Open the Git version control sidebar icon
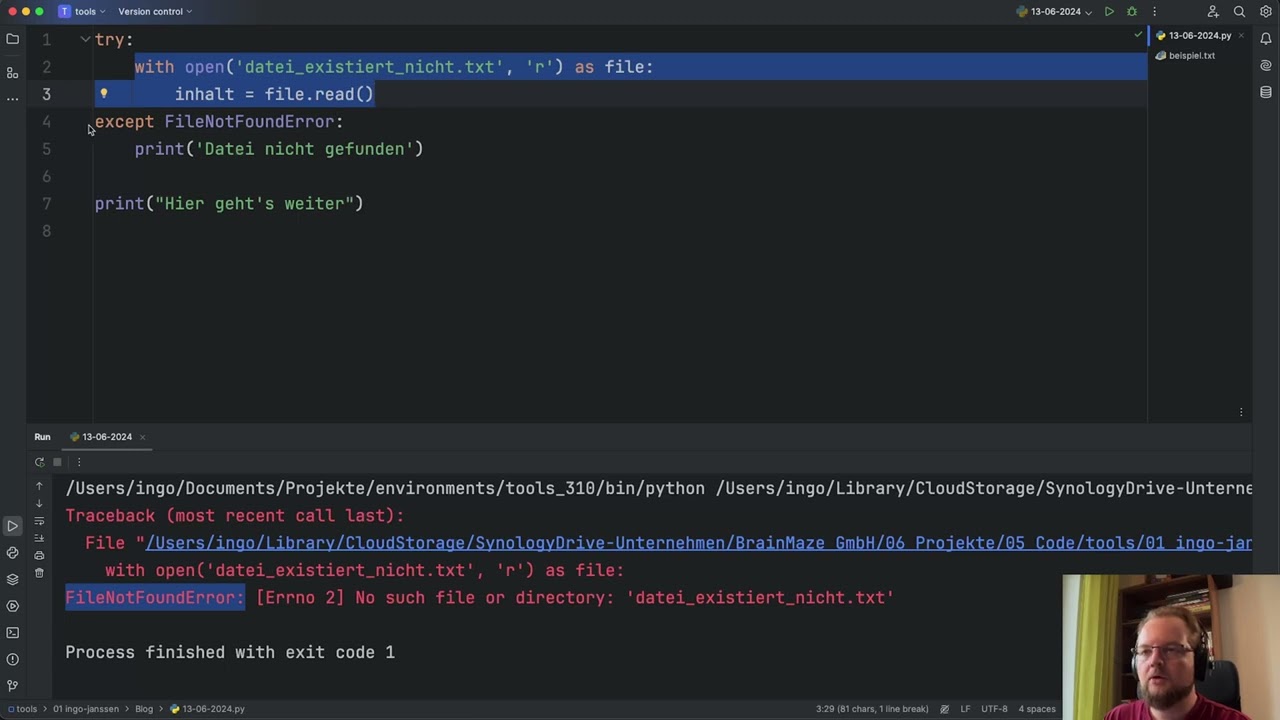 [12, 686]
